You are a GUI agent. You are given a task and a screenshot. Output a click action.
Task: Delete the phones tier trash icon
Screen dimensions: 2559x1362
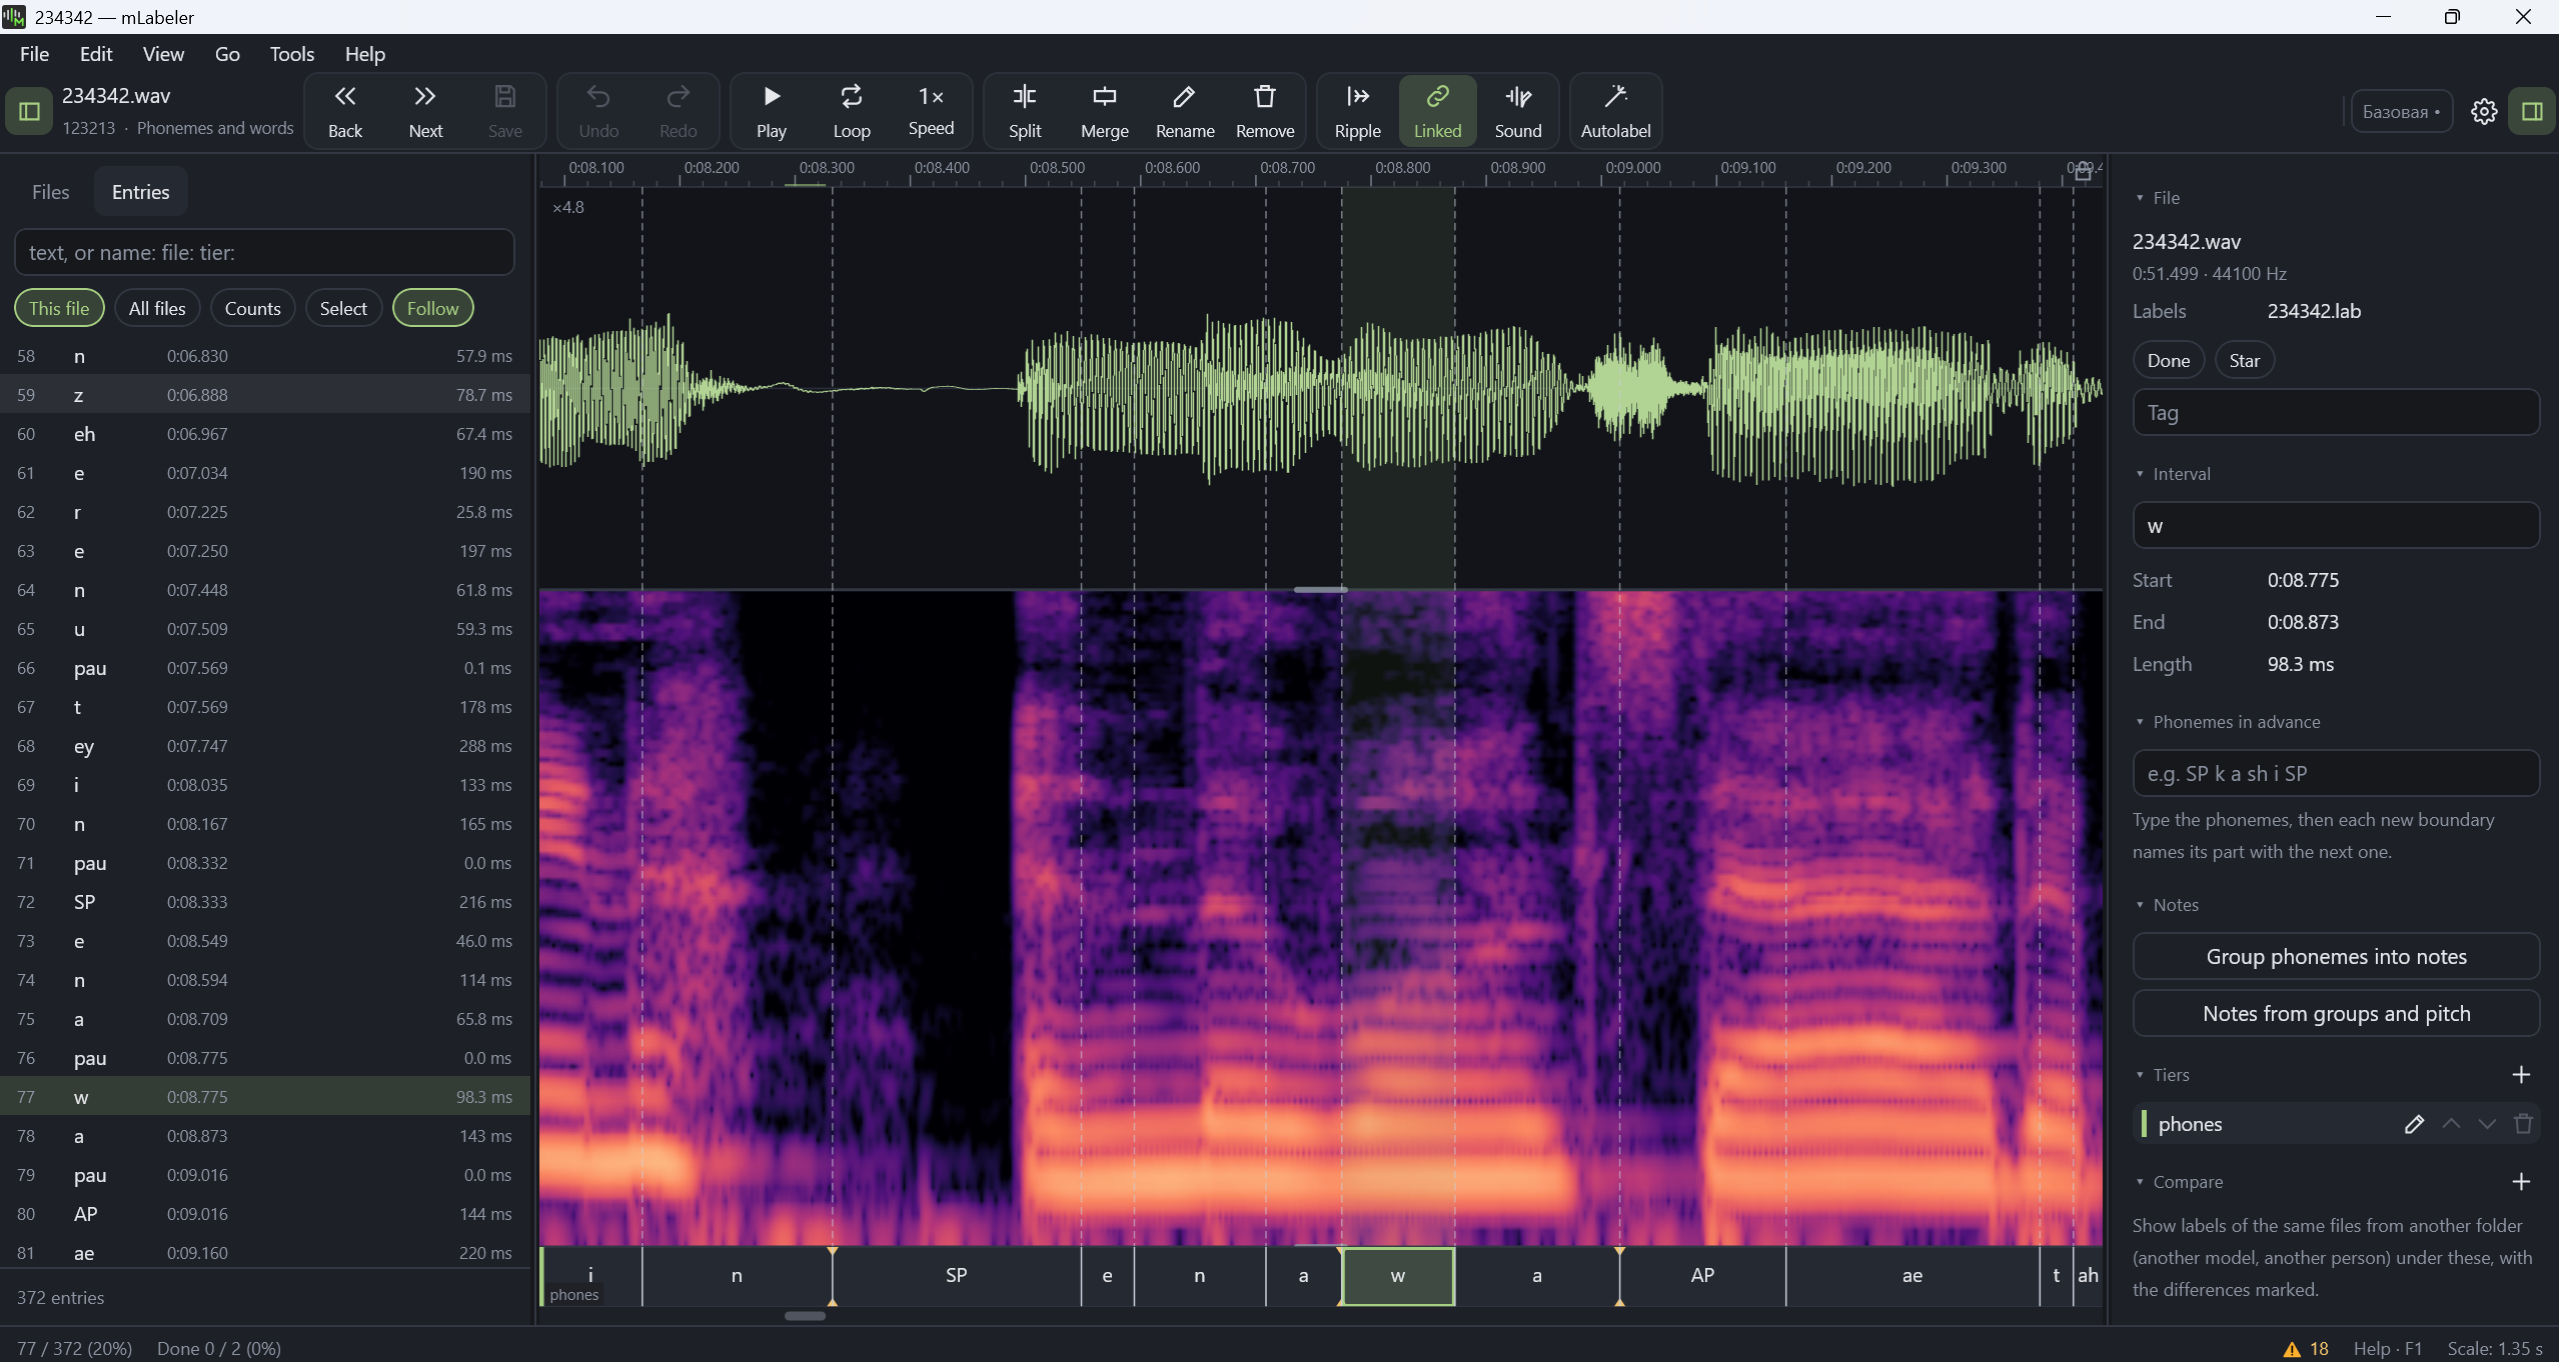(2523, 1124)
